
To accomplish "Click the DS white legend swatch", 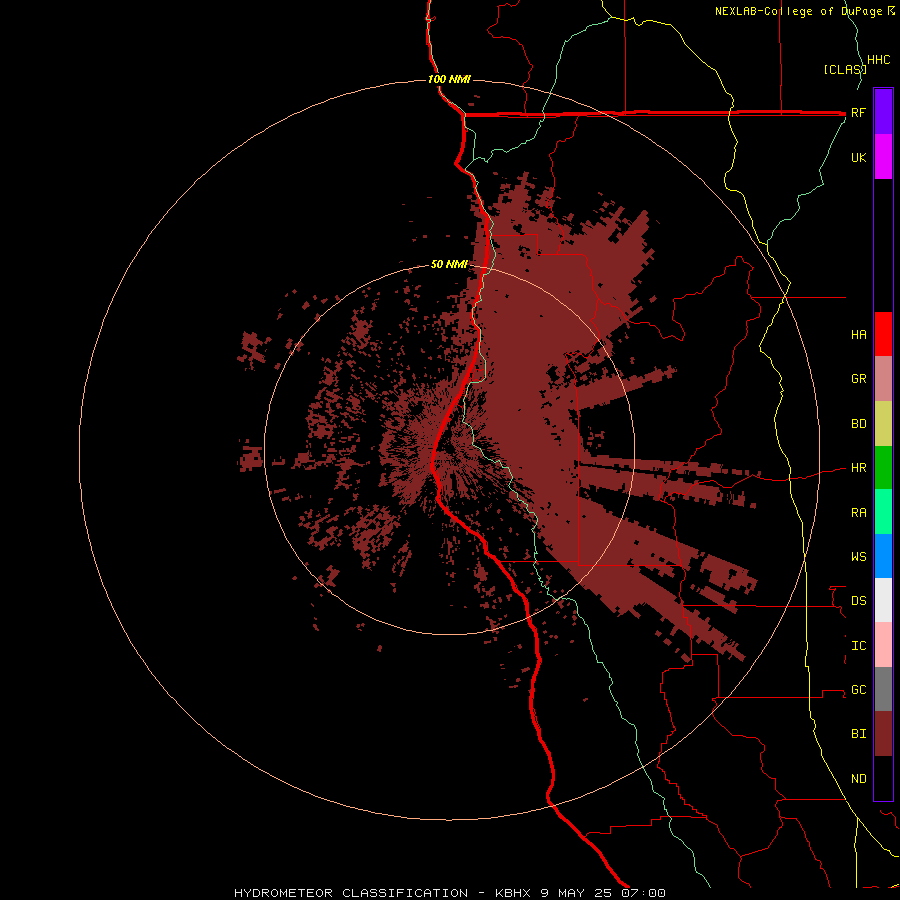I will tap(883, 600).
